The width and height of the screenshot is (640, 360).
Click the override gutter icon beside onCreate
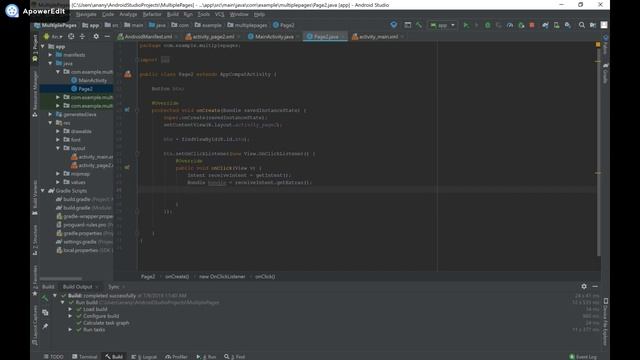pos(127,110)
